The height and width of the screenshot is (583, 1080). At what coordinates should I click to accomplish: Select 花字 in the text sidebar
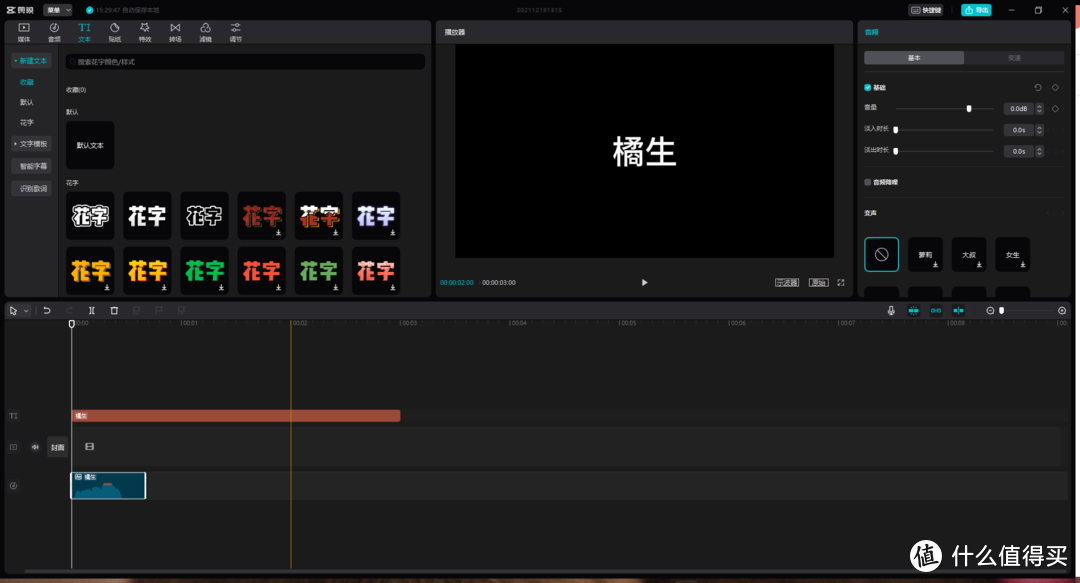pyautogui.click(x=27, y=123)
